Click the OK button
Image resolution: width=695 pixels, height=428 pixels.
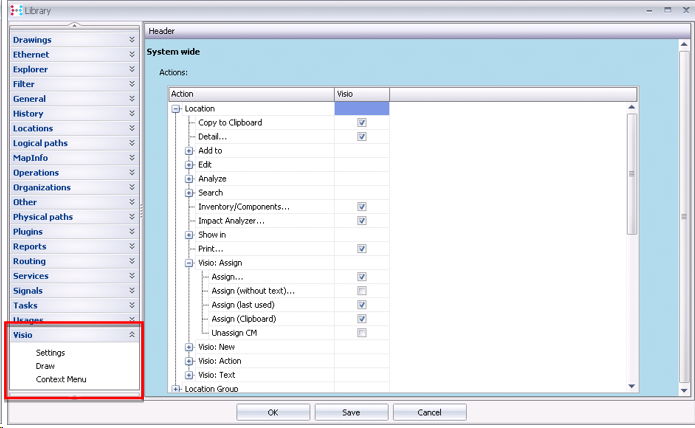[x=273, y=412]
